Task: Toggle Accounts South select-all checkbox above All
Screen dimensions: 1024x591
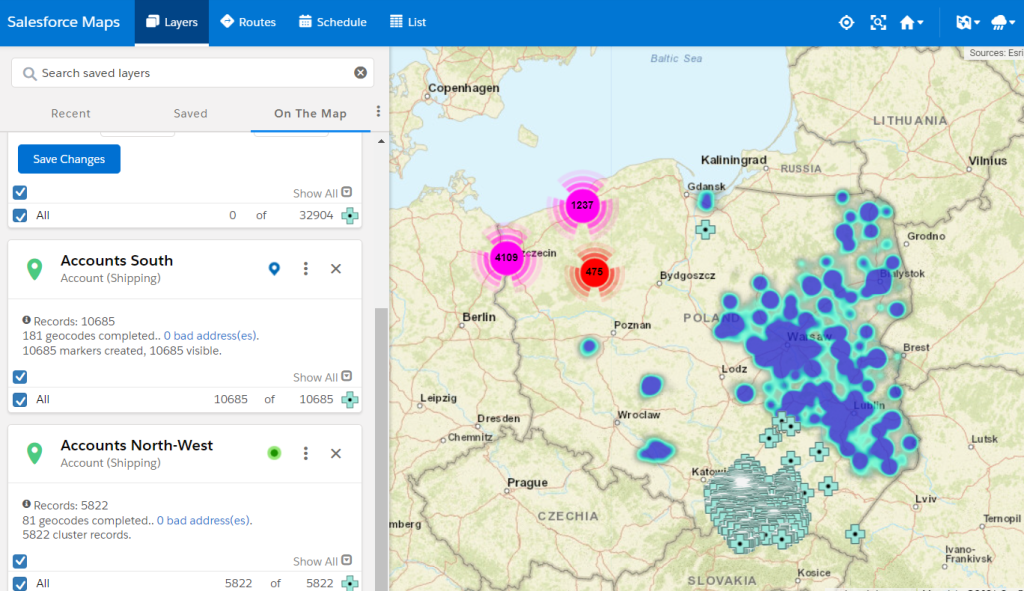Action: pyautogui.click(x=20, y=377)
